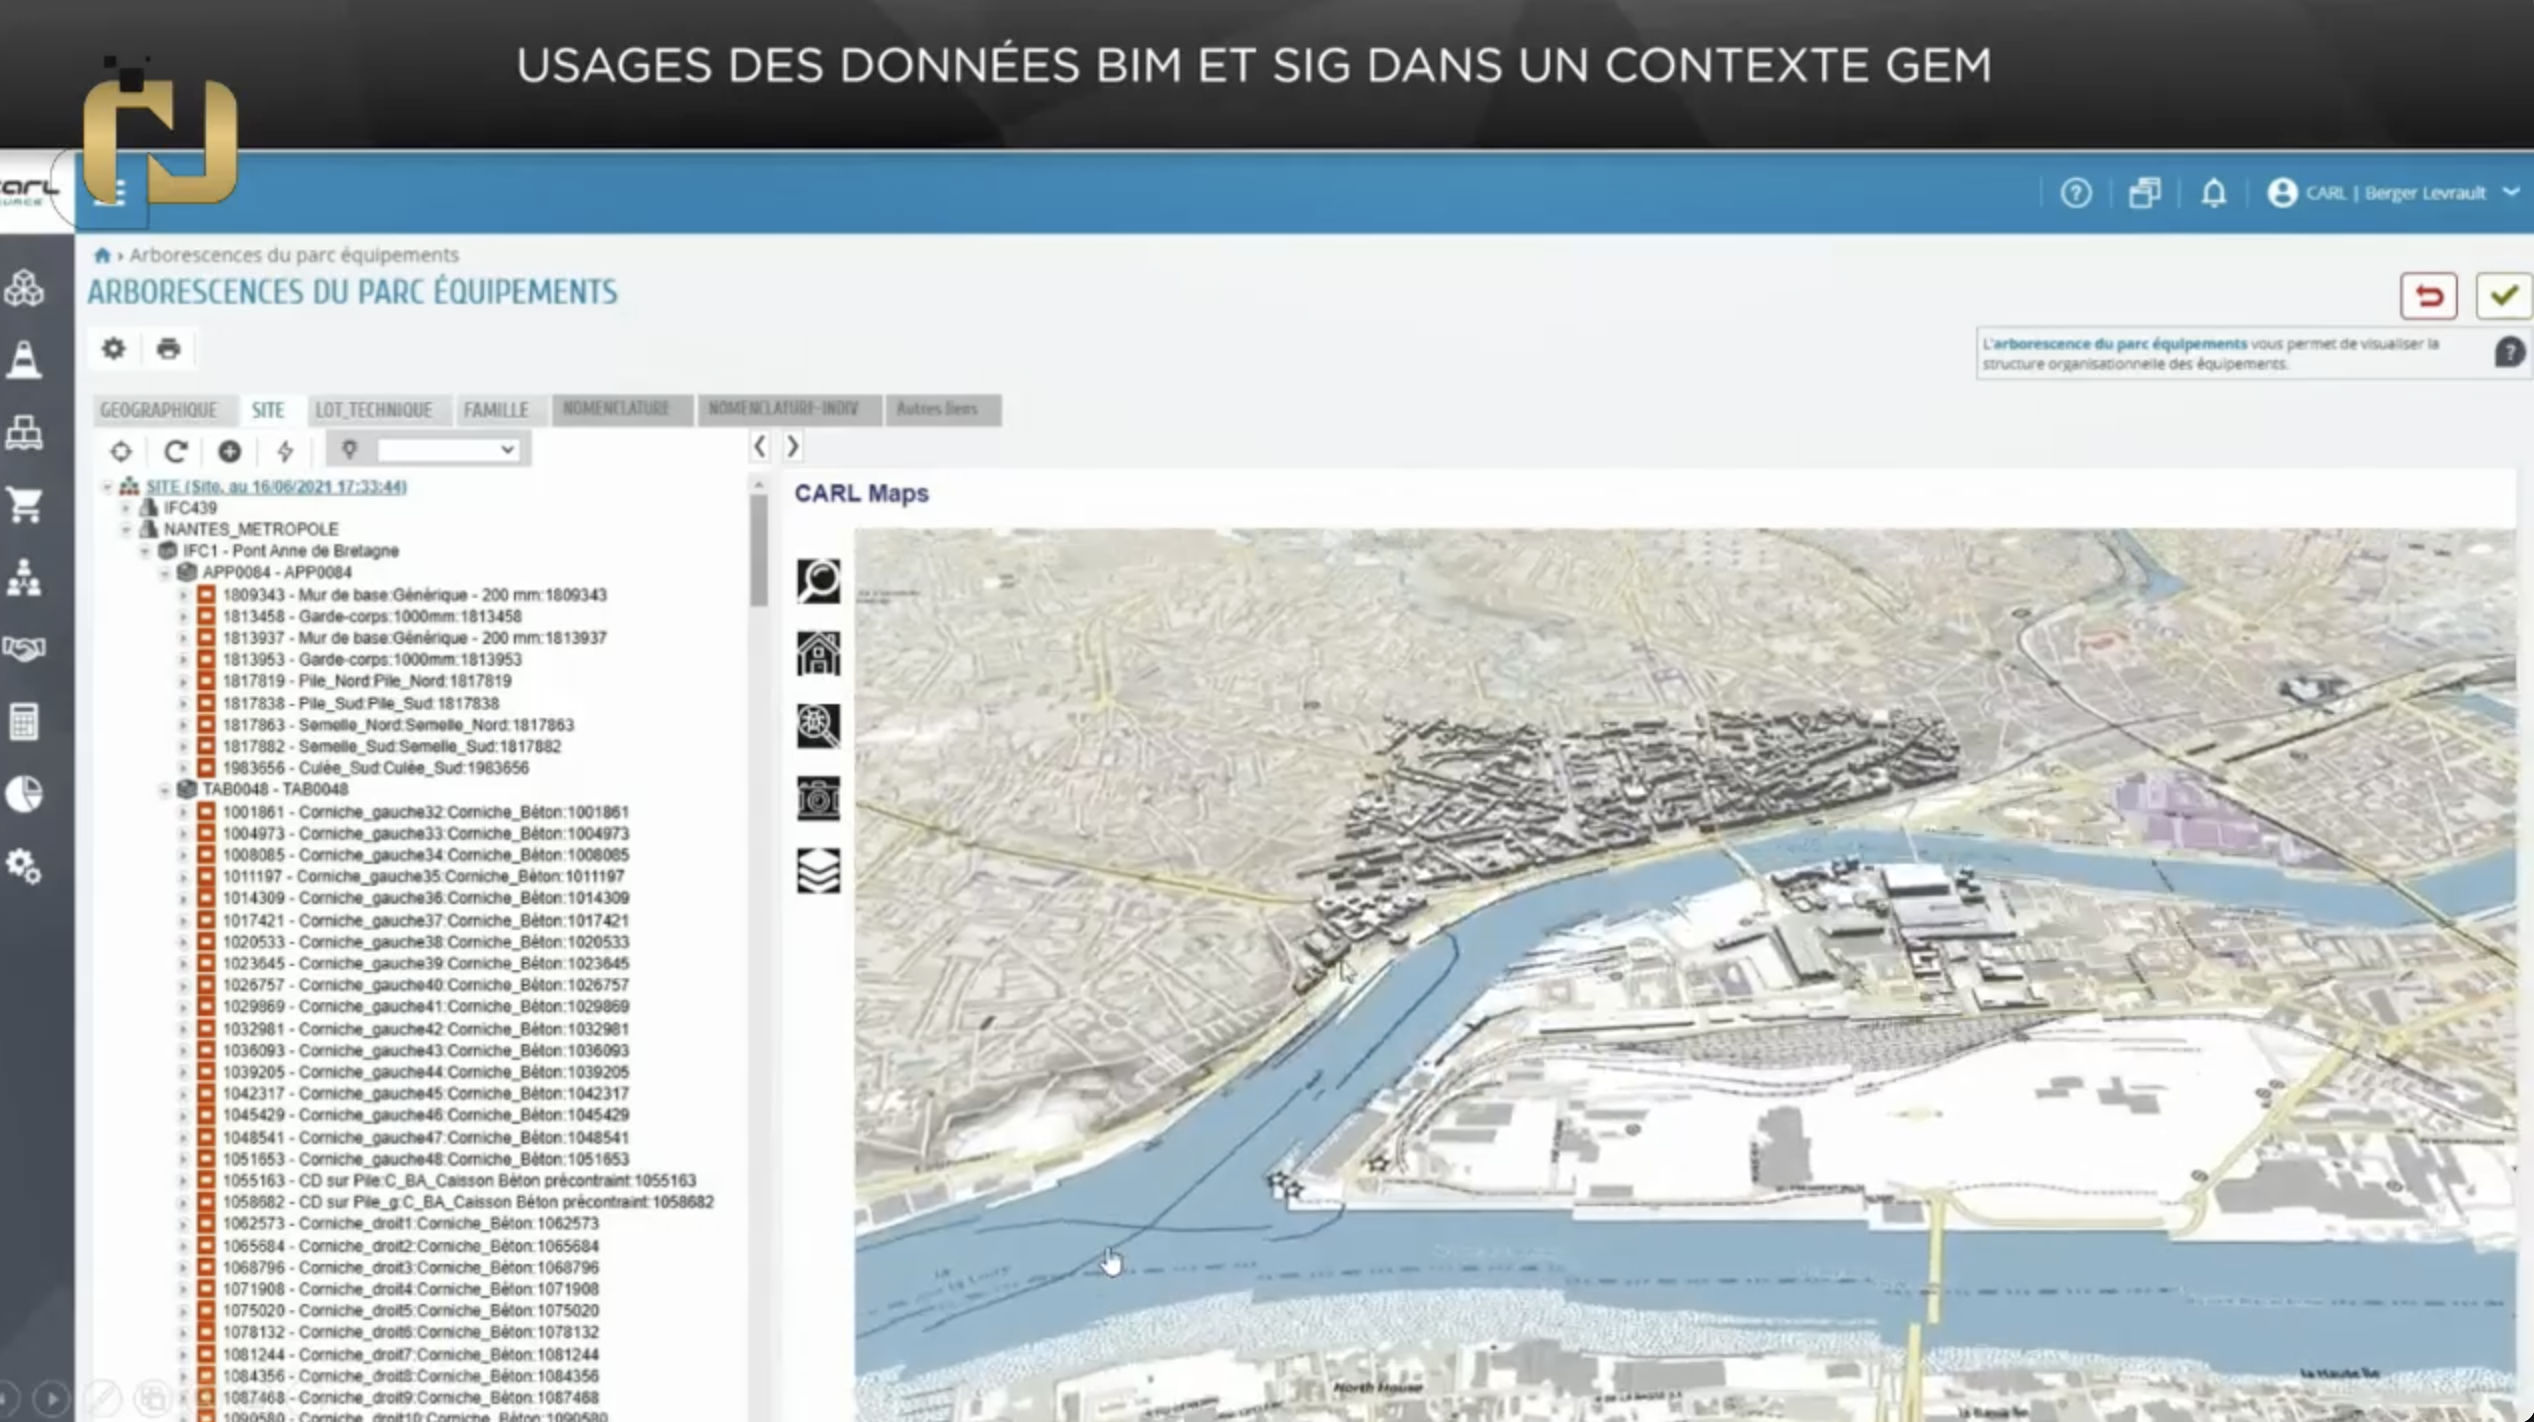Open the location filter dropdown
The width and height of the screenshot is (2534, 1422).
tap(446, 451)
